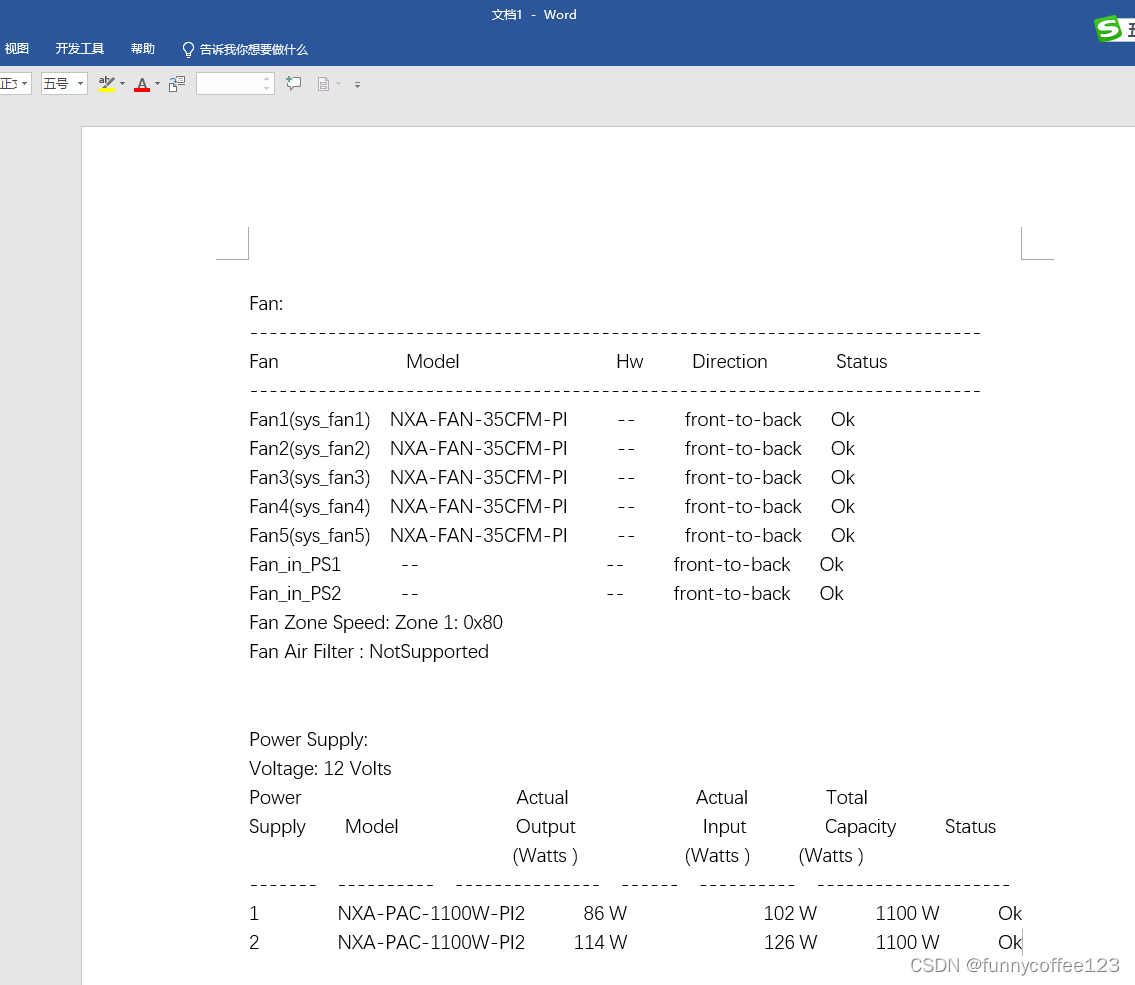Apply the red font color button

[x=143, y=84]
